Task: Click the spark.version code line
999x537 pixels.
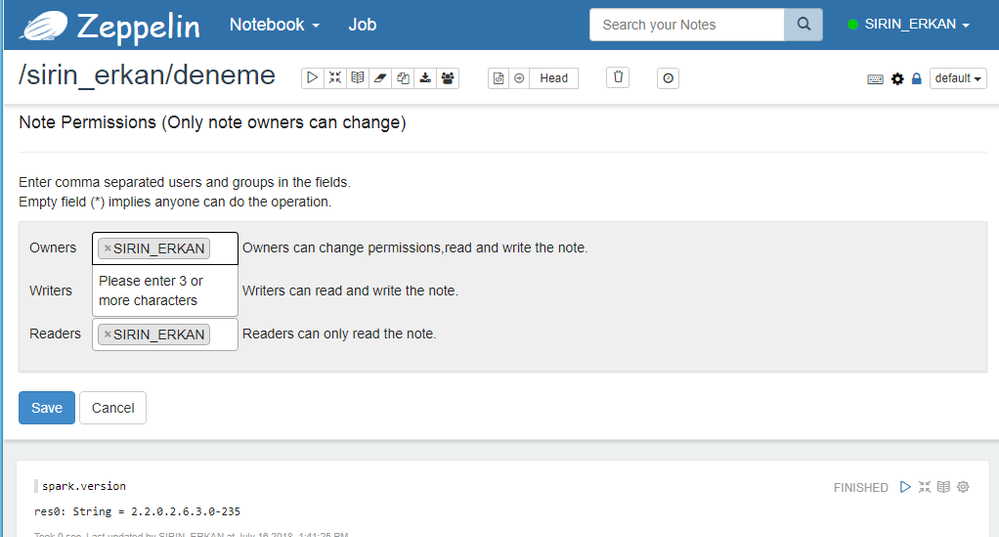Action: click(83, 486)
